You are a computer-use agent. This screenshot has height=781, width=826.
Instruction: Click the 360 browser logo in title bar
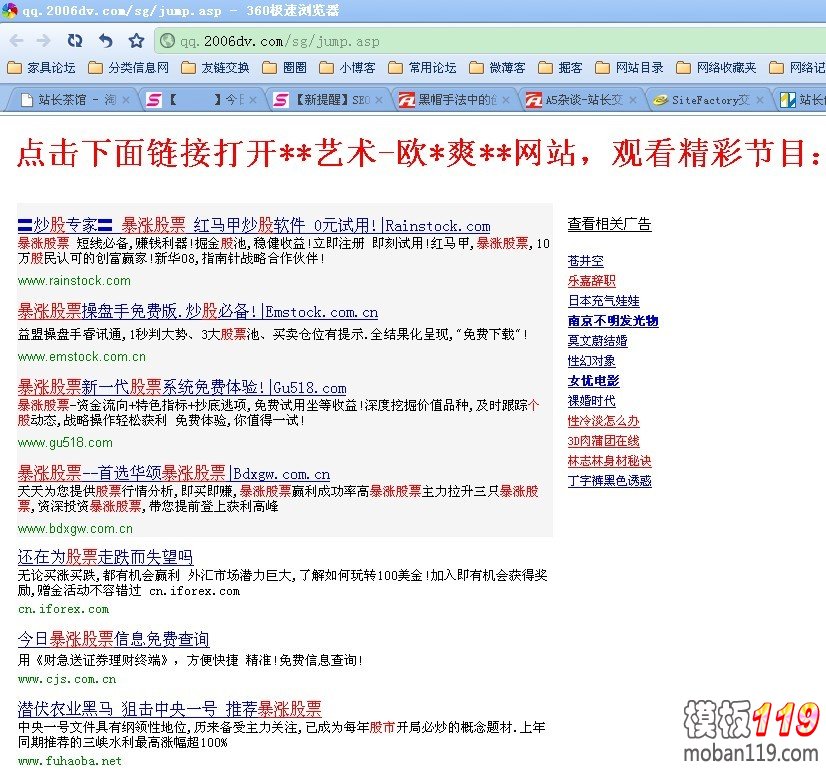point(9,10)
